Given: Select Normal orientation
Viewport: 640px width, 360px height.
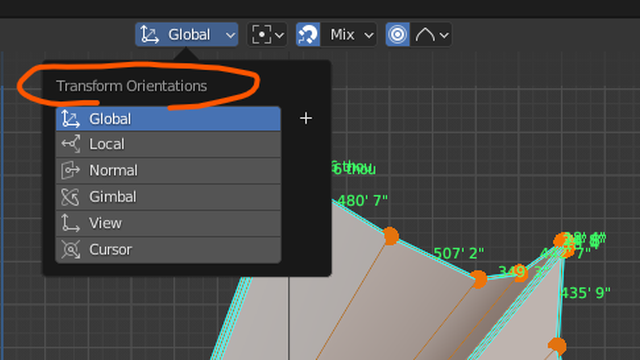Looking at the screenshot, I should 168,170.
